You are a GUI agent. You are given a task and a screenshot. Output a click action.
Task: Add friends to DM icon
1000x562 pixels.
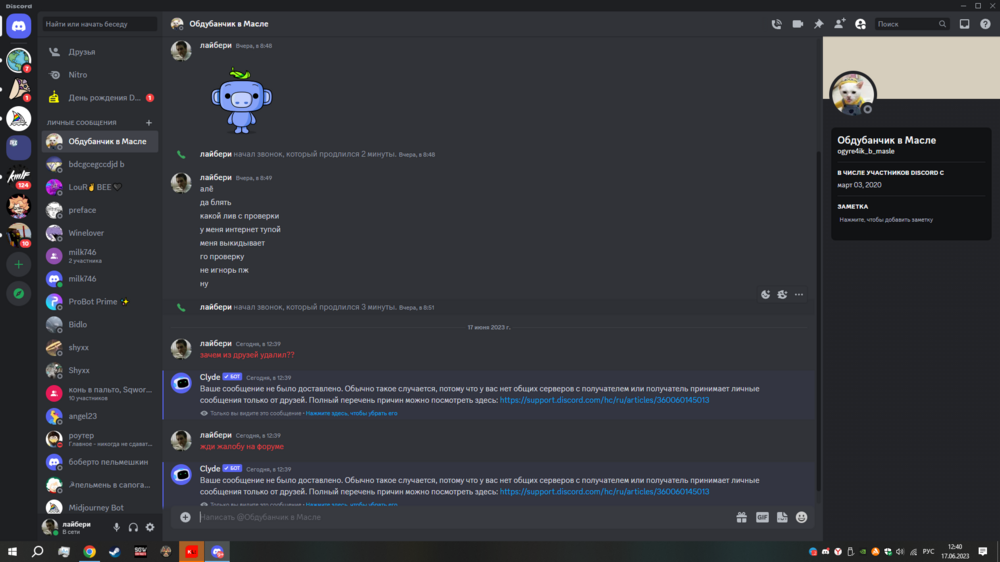(x=839, y=24)
